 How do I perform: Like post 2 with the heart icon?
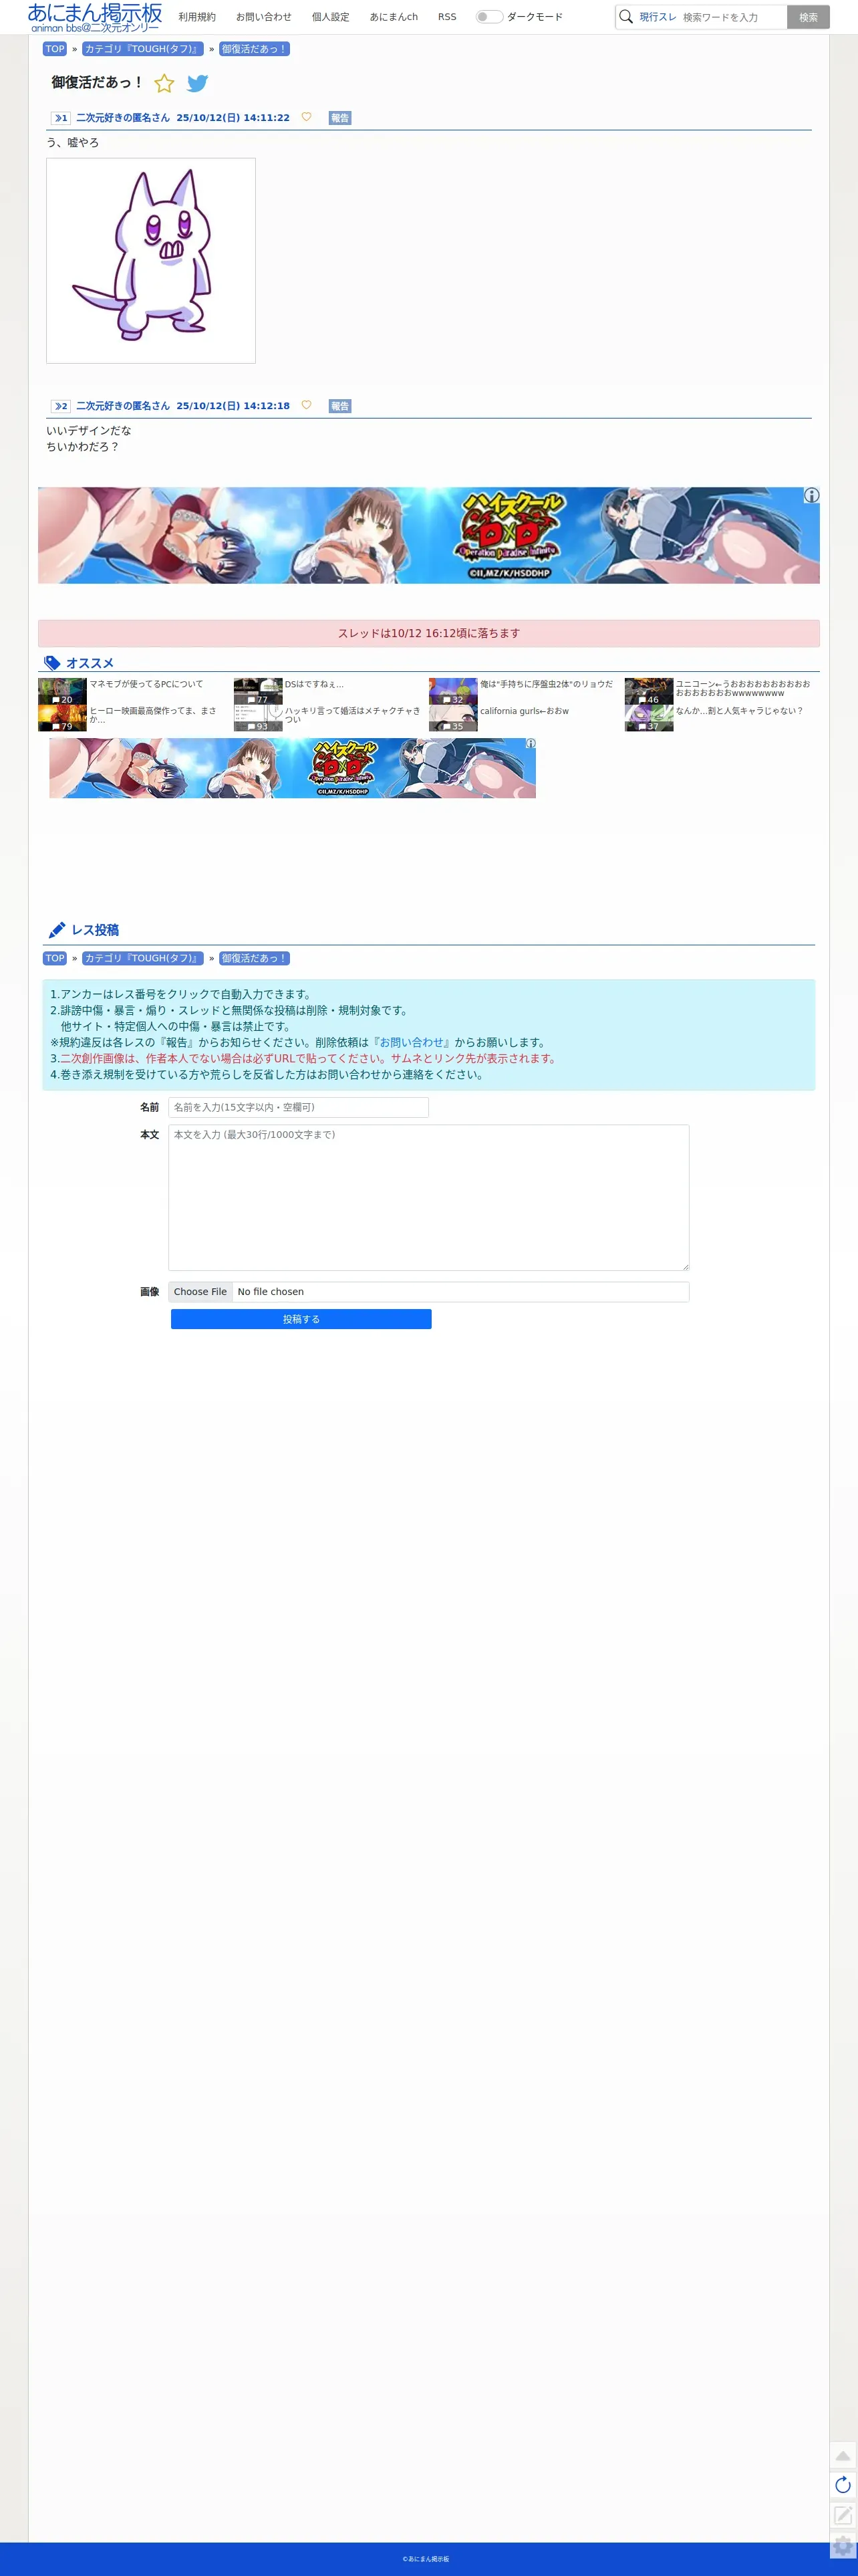pos(306,405)
